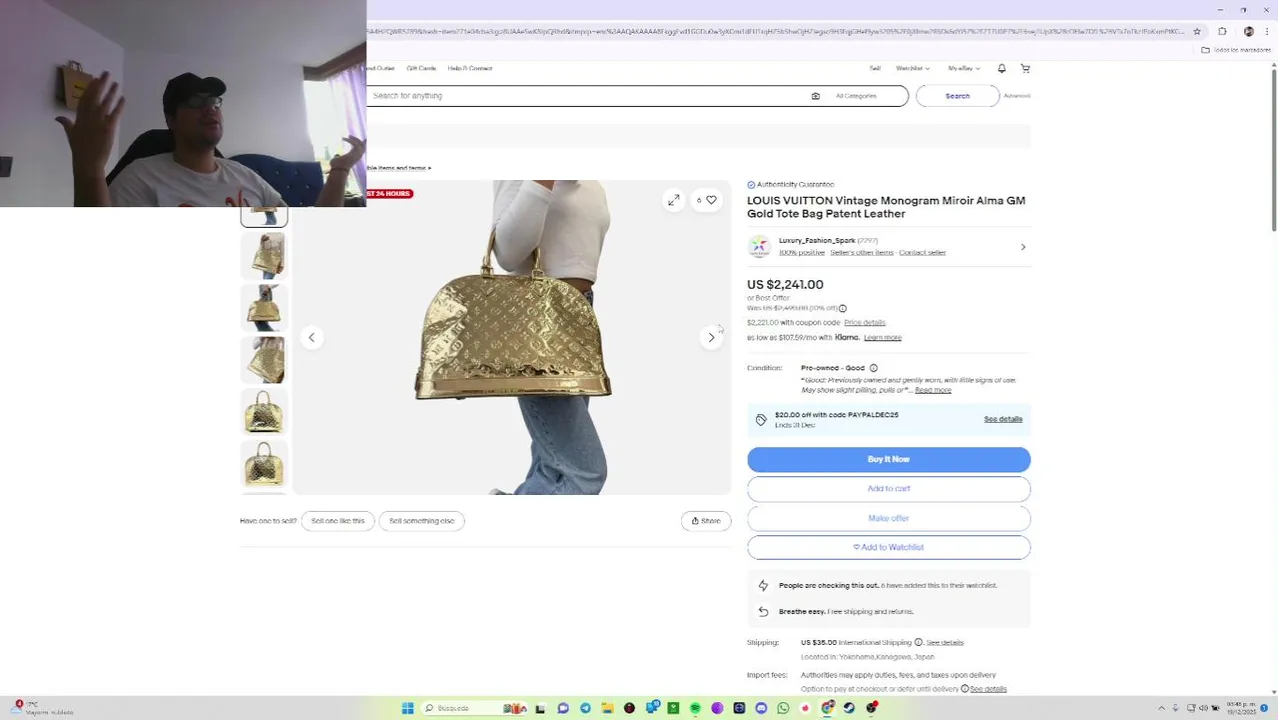This screenshot has height=720, width=1278.
Task: Click the Share button
Action: pyautogui.click(x=706, y=521)
